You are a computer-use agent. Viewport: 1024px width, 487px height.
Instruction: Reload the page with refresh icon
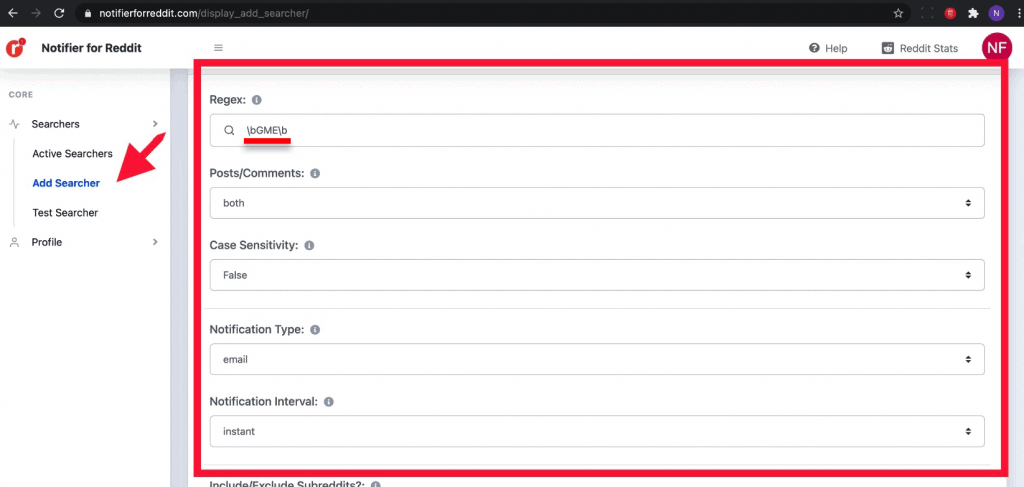59,13
